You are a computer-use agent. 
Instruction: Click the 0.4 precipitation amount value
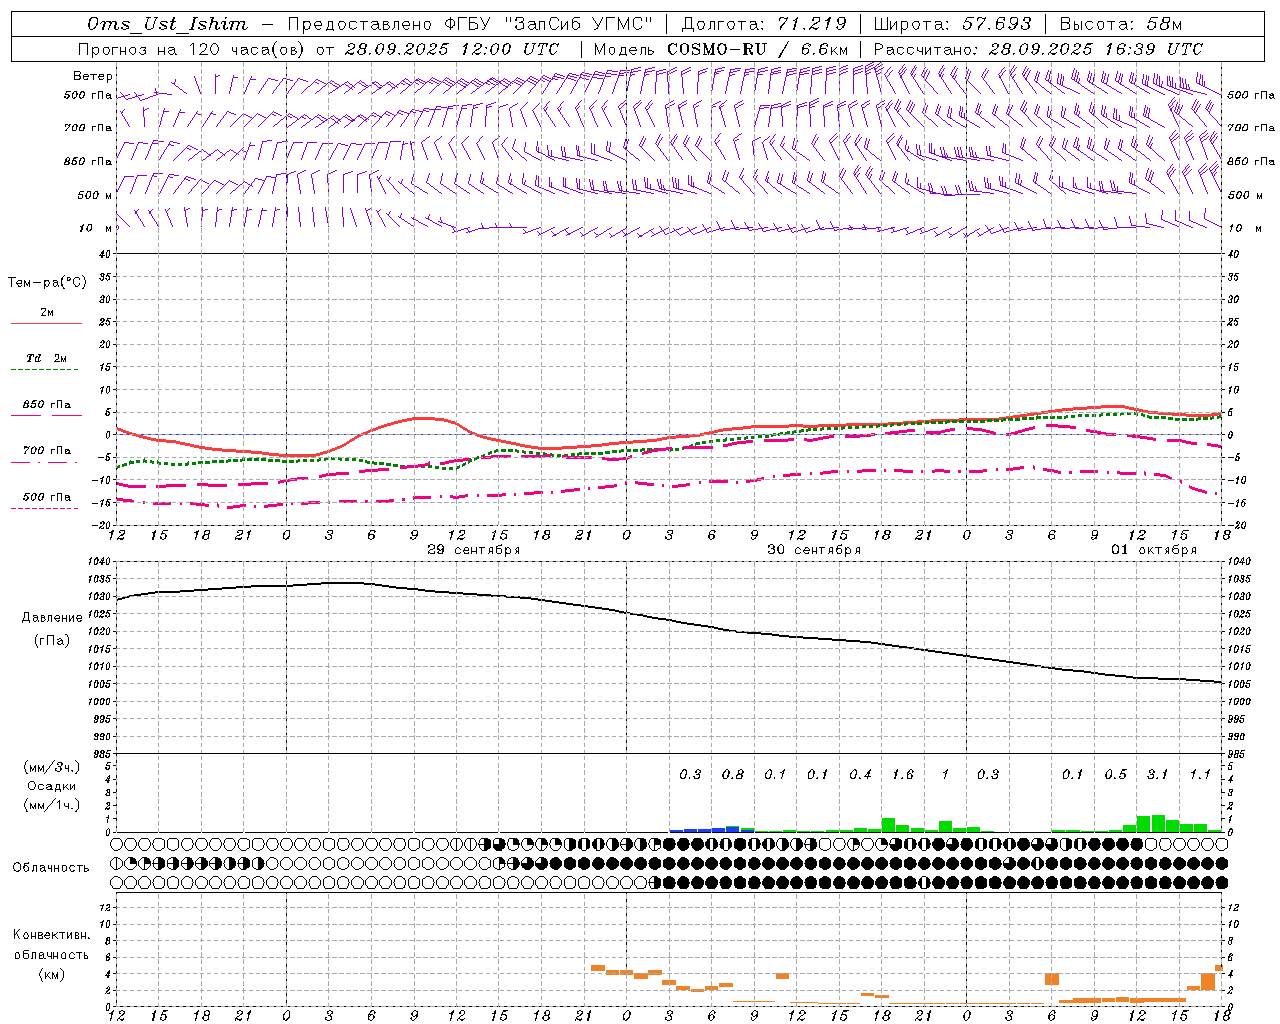(x=860, y=774)
